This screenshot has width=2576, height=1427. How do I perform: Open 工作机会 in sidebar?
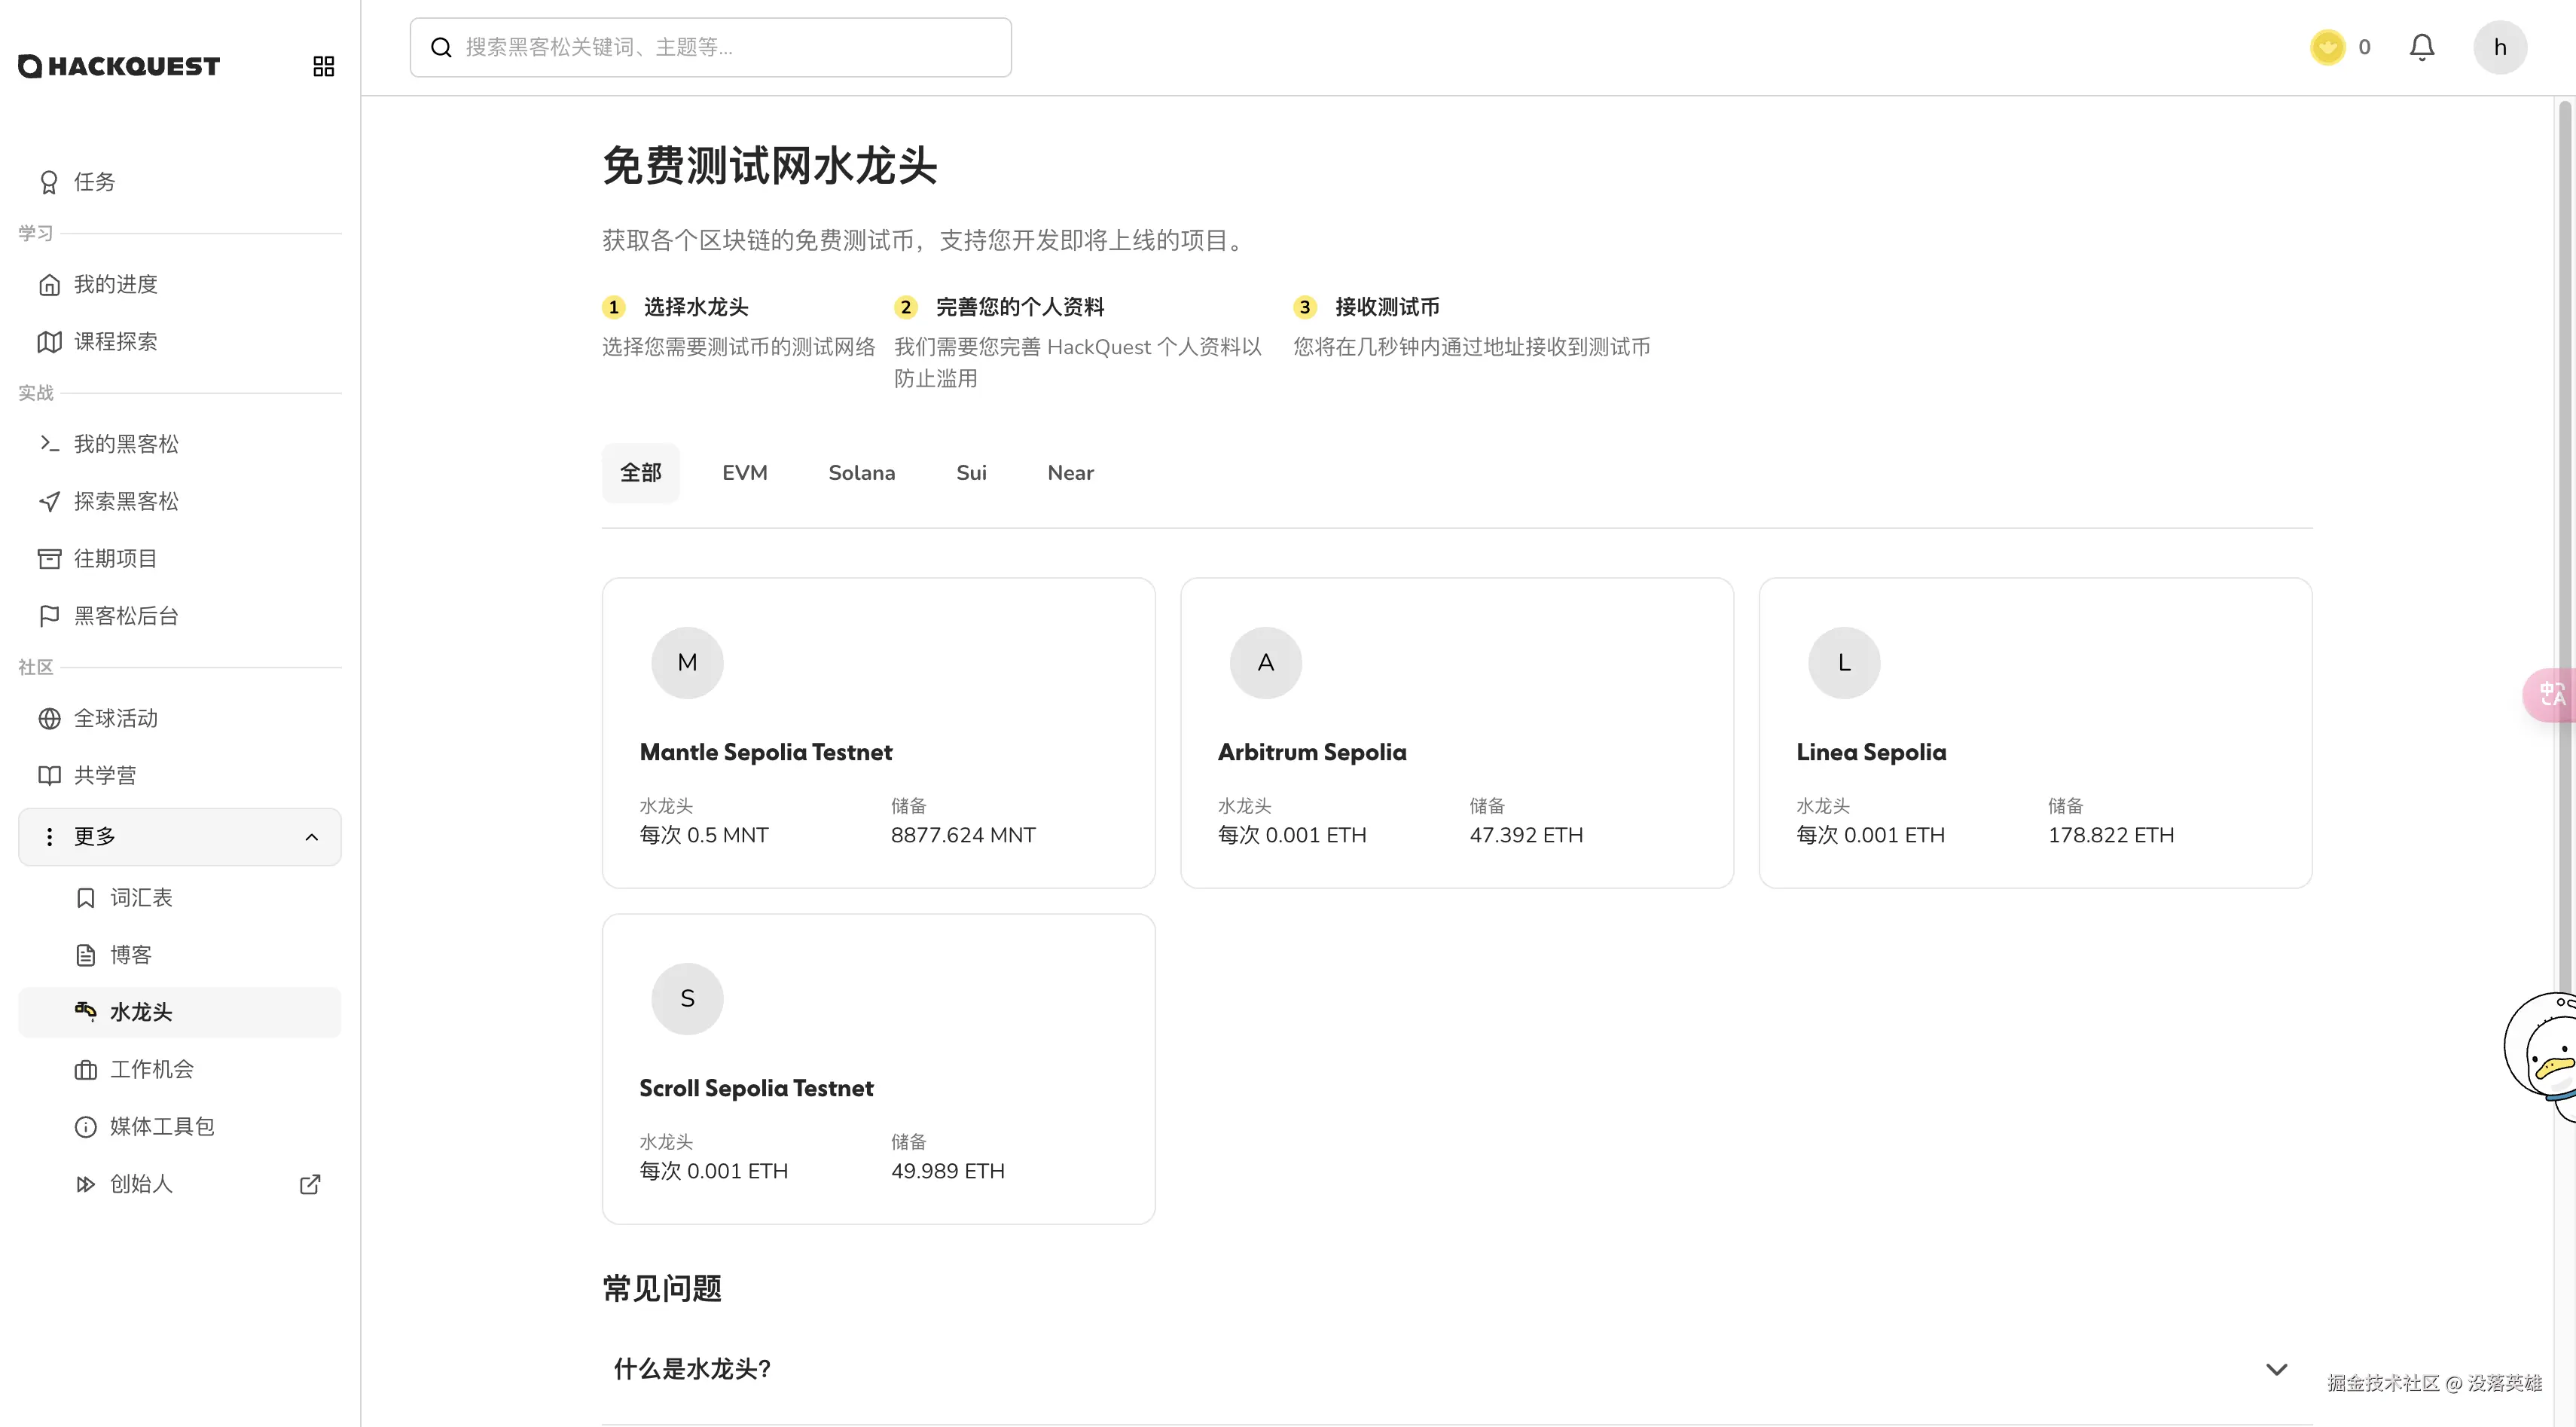click(180, 1070)
